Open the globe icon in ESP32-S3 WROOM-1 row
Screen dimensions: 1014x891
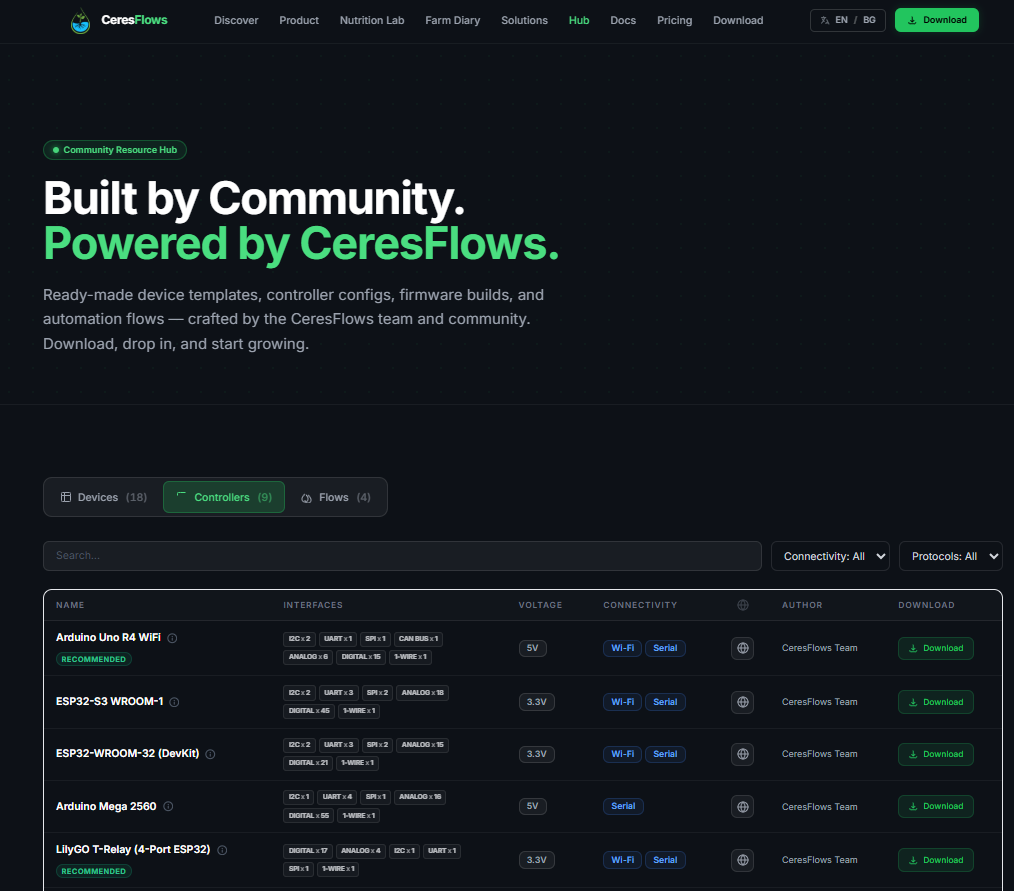pos(742,702)
